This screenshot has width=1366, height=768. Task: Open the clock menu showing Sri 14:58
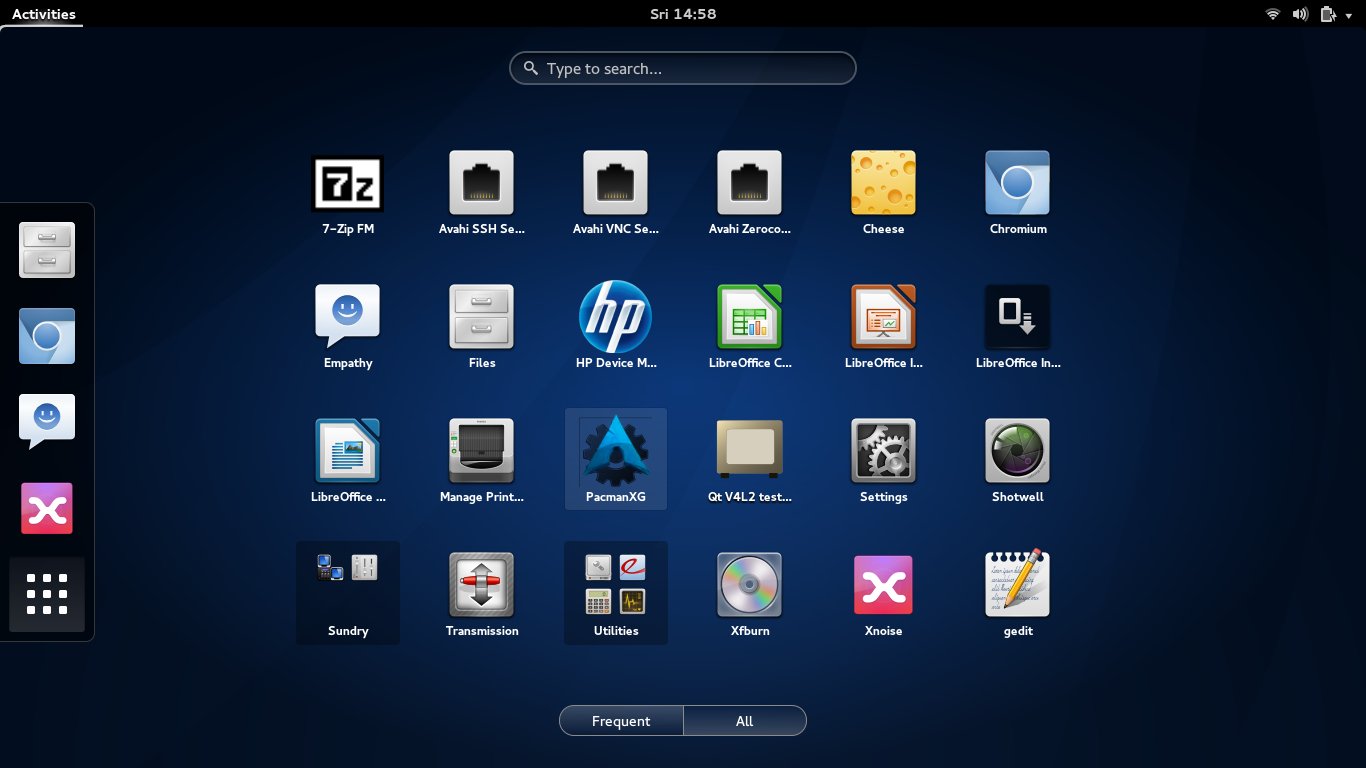[x=683, y=14]
